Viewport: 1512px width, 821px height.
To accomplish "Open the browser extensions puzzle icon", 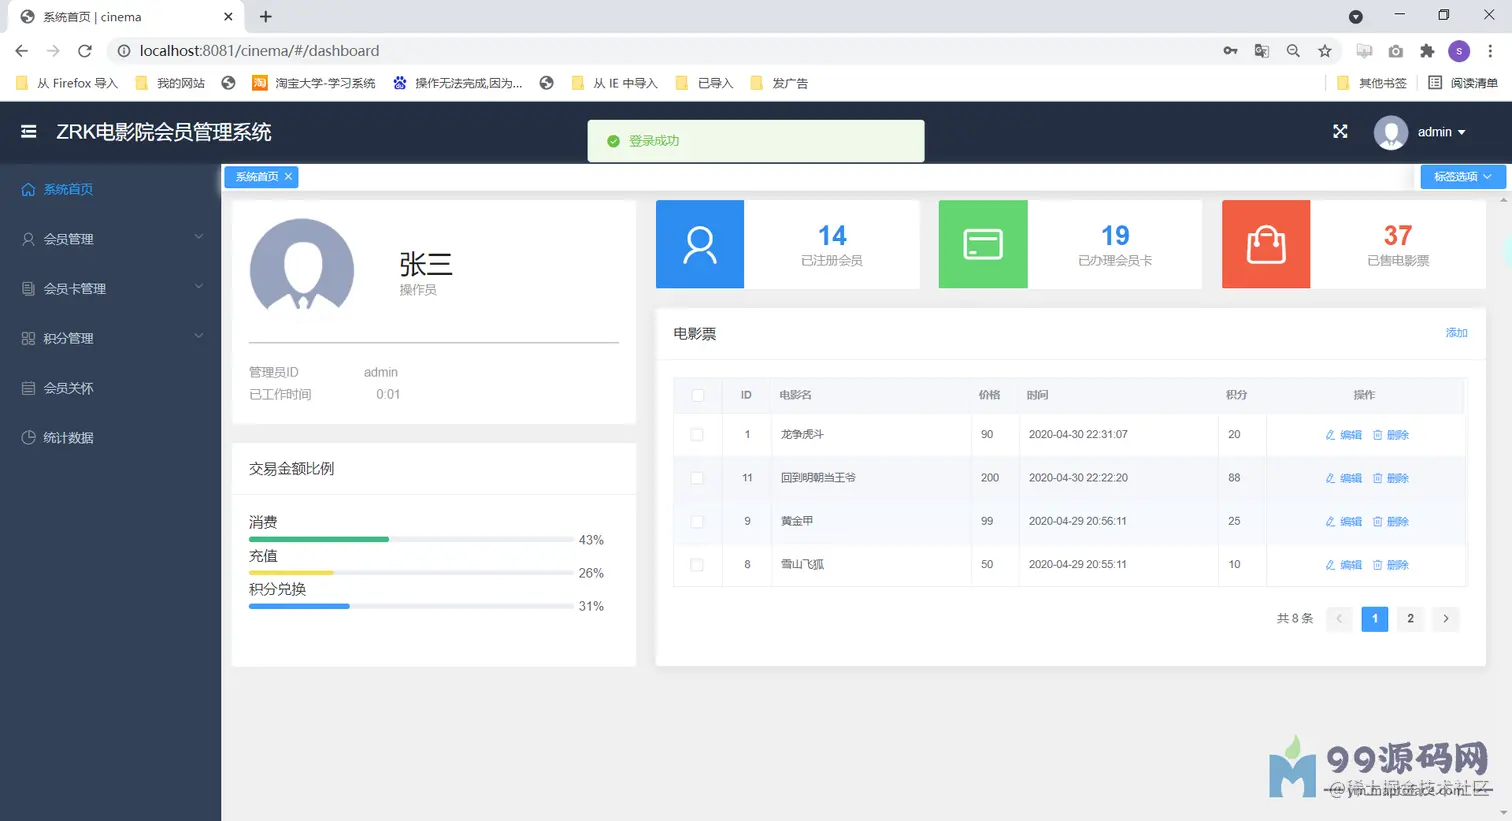I will [x=1427, y=51].
